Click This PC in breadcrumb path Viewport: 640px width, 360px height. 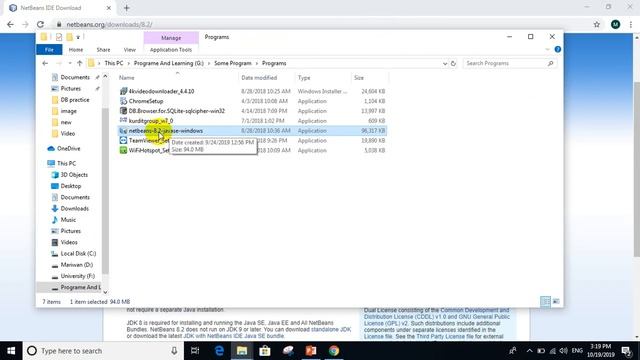tap(114, 63)
